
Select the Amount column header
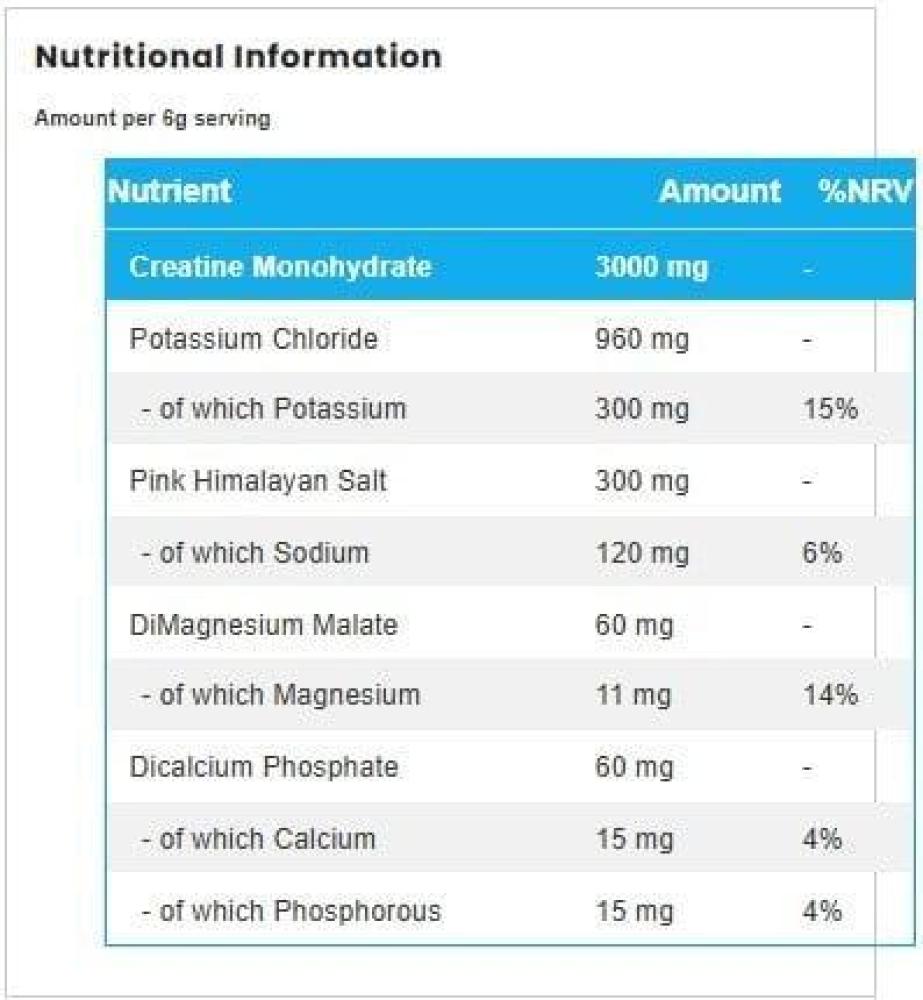[719, 191]
